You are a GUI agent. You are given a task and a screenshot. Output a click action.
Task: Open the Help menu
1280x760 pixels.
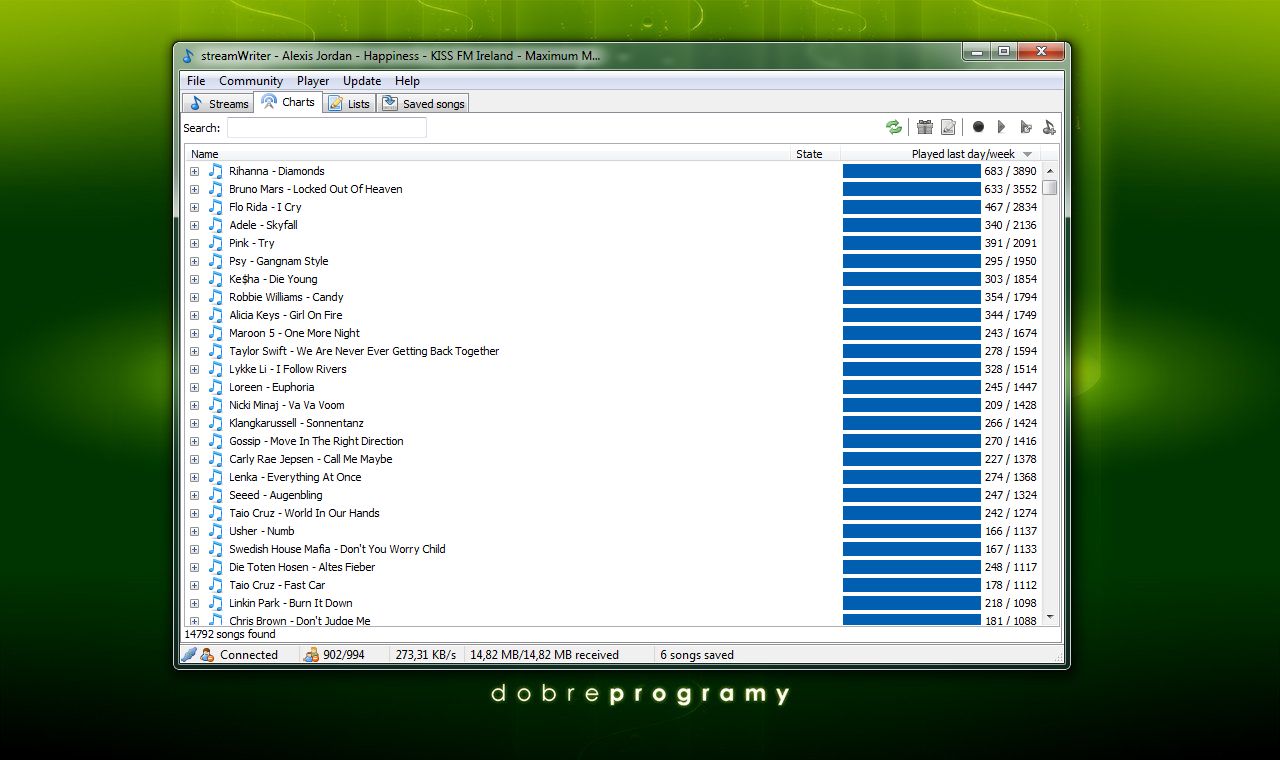click(x=407, y=81)
